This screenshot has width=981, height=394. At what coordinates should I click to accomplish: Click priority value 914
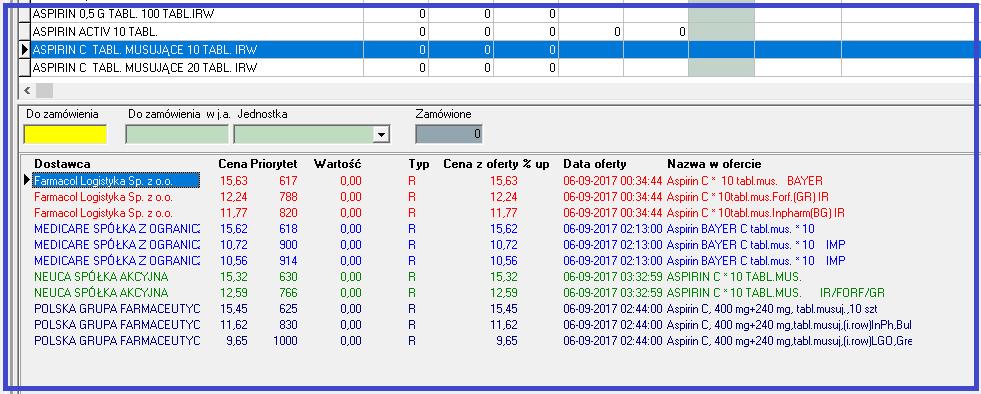tap(288, 261)
